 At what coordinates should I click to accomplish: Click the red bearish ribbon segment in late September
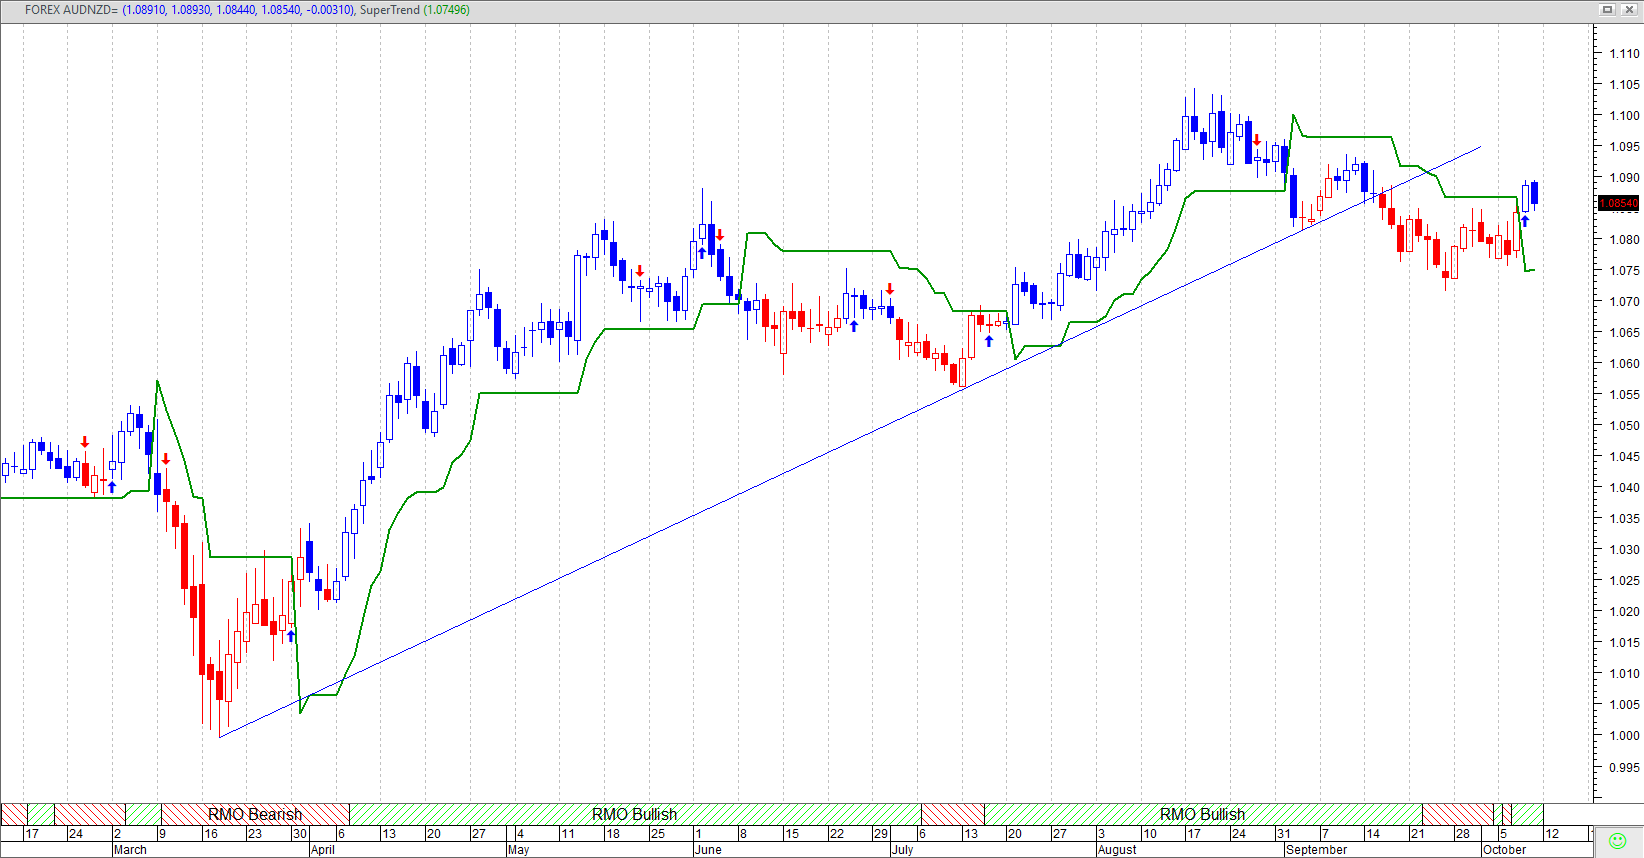coord(1457,813)
